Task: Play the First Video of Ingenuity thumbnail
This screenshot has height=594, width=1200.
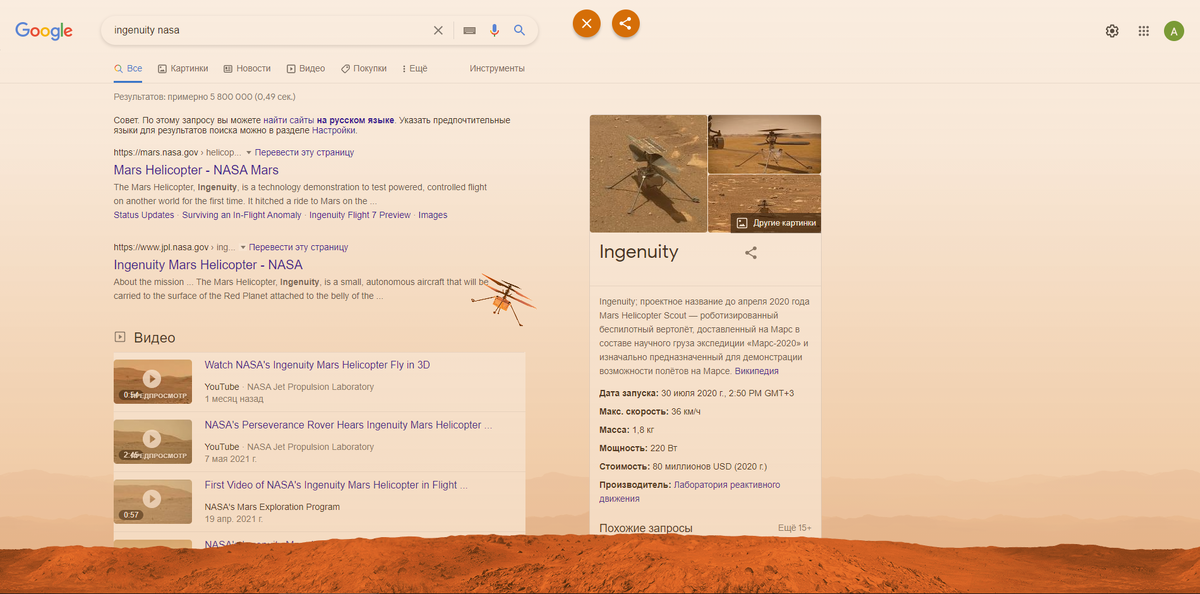Action: tap(152, 501)
